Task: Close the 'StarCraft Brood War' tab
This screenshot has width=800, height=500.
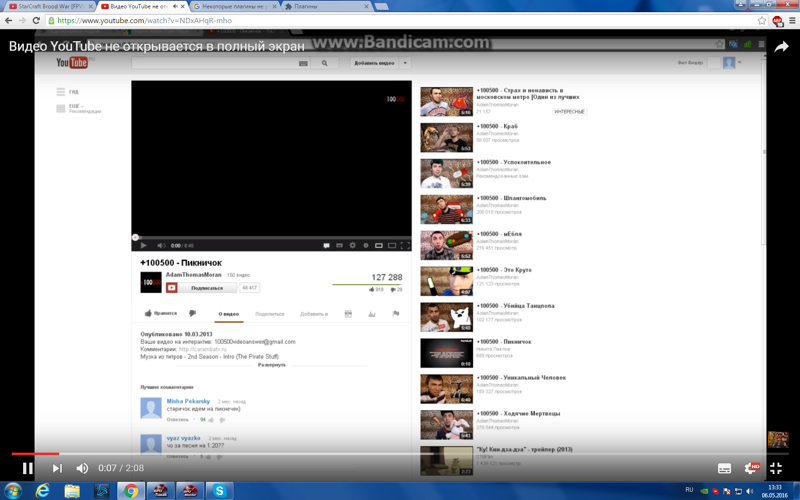Action: (91, 7)
